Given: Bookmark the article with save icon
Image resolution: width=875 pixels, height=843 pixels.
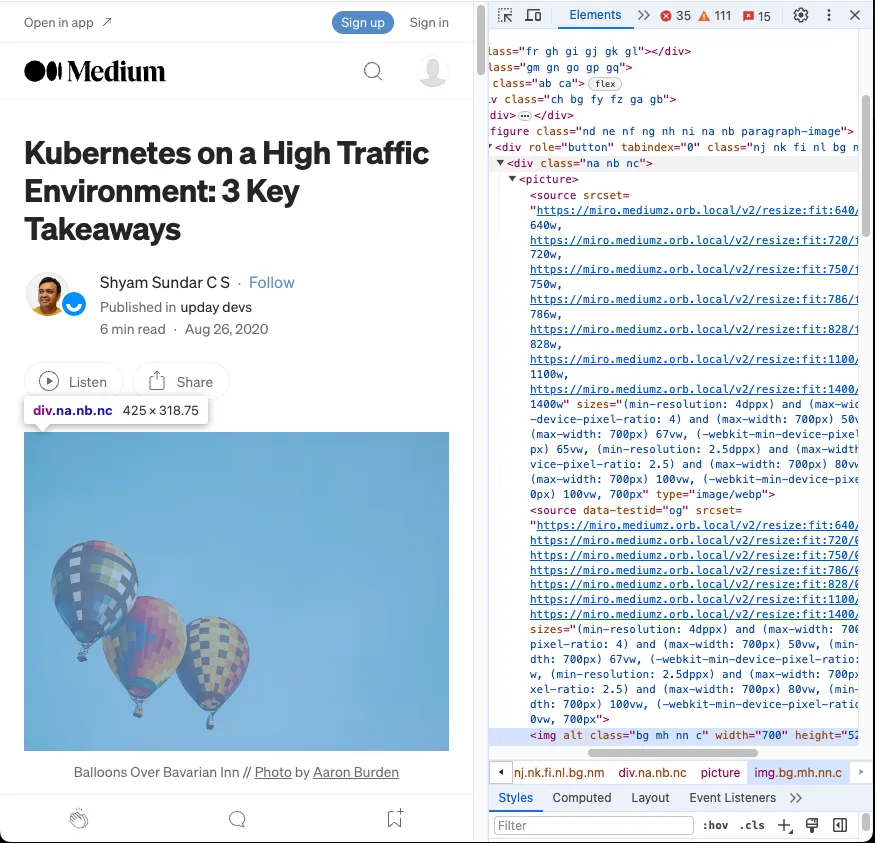Looking at the screenshot, I should click(395, 819).
